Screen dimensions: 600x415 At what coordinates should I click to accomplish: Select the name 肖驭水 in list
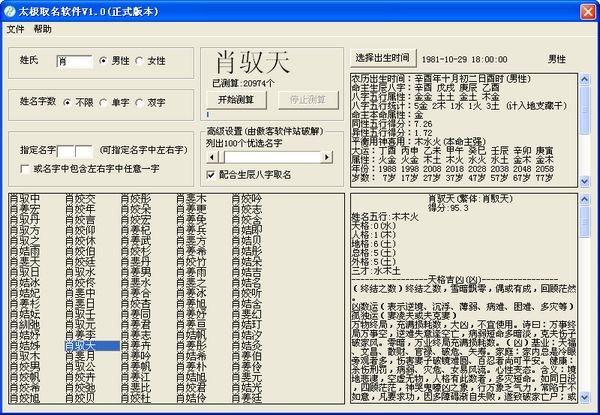click(x=80, y=273)
